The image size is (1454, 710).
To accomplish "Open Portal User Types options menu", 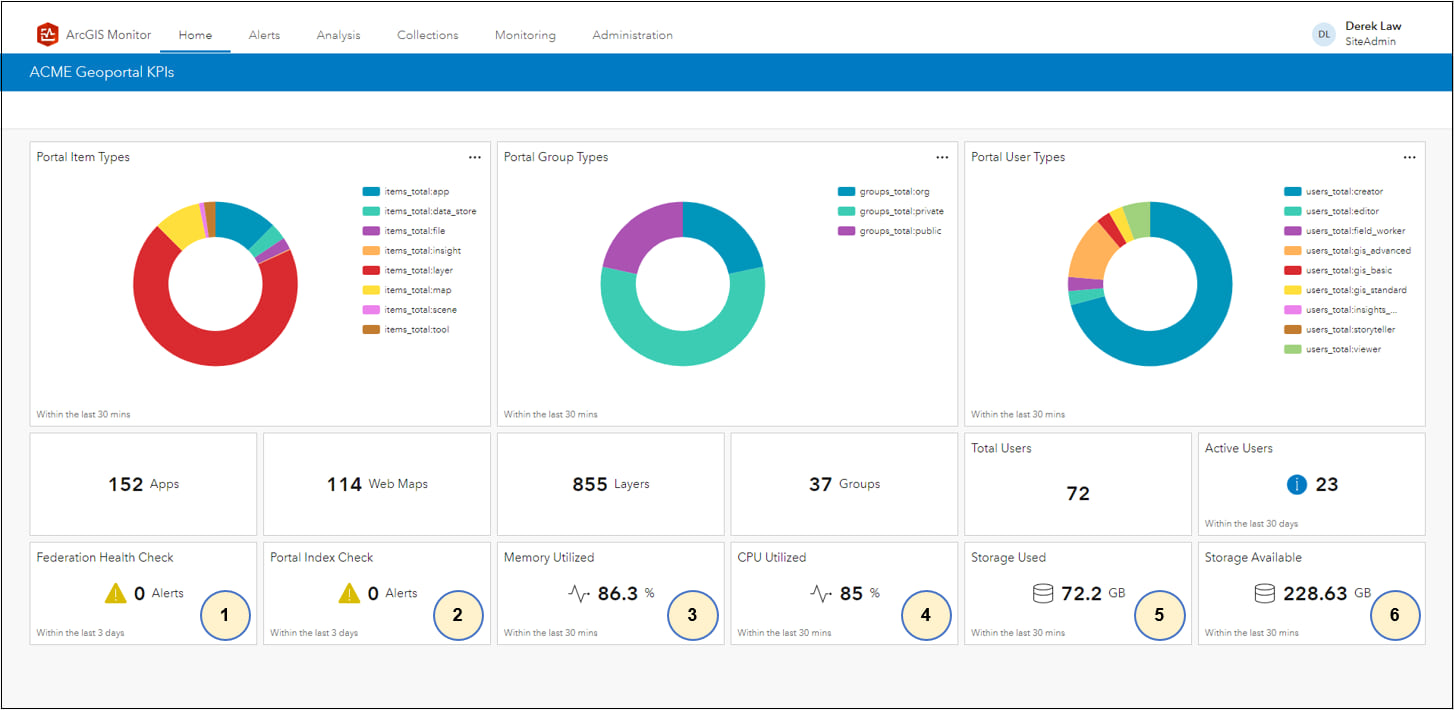I will [x=1409, y=157].
